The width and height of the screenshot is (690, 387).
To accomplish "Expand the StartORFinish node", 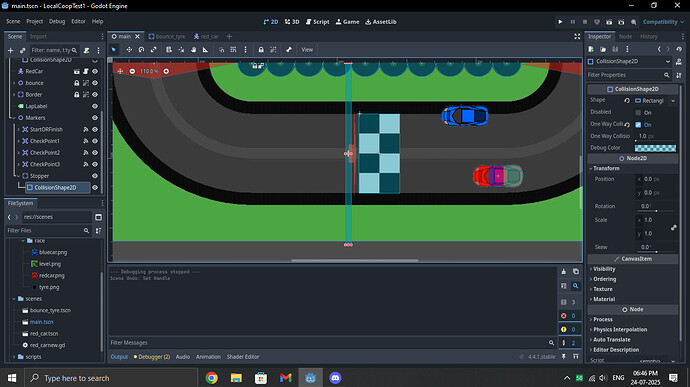I will click(18, 129).
